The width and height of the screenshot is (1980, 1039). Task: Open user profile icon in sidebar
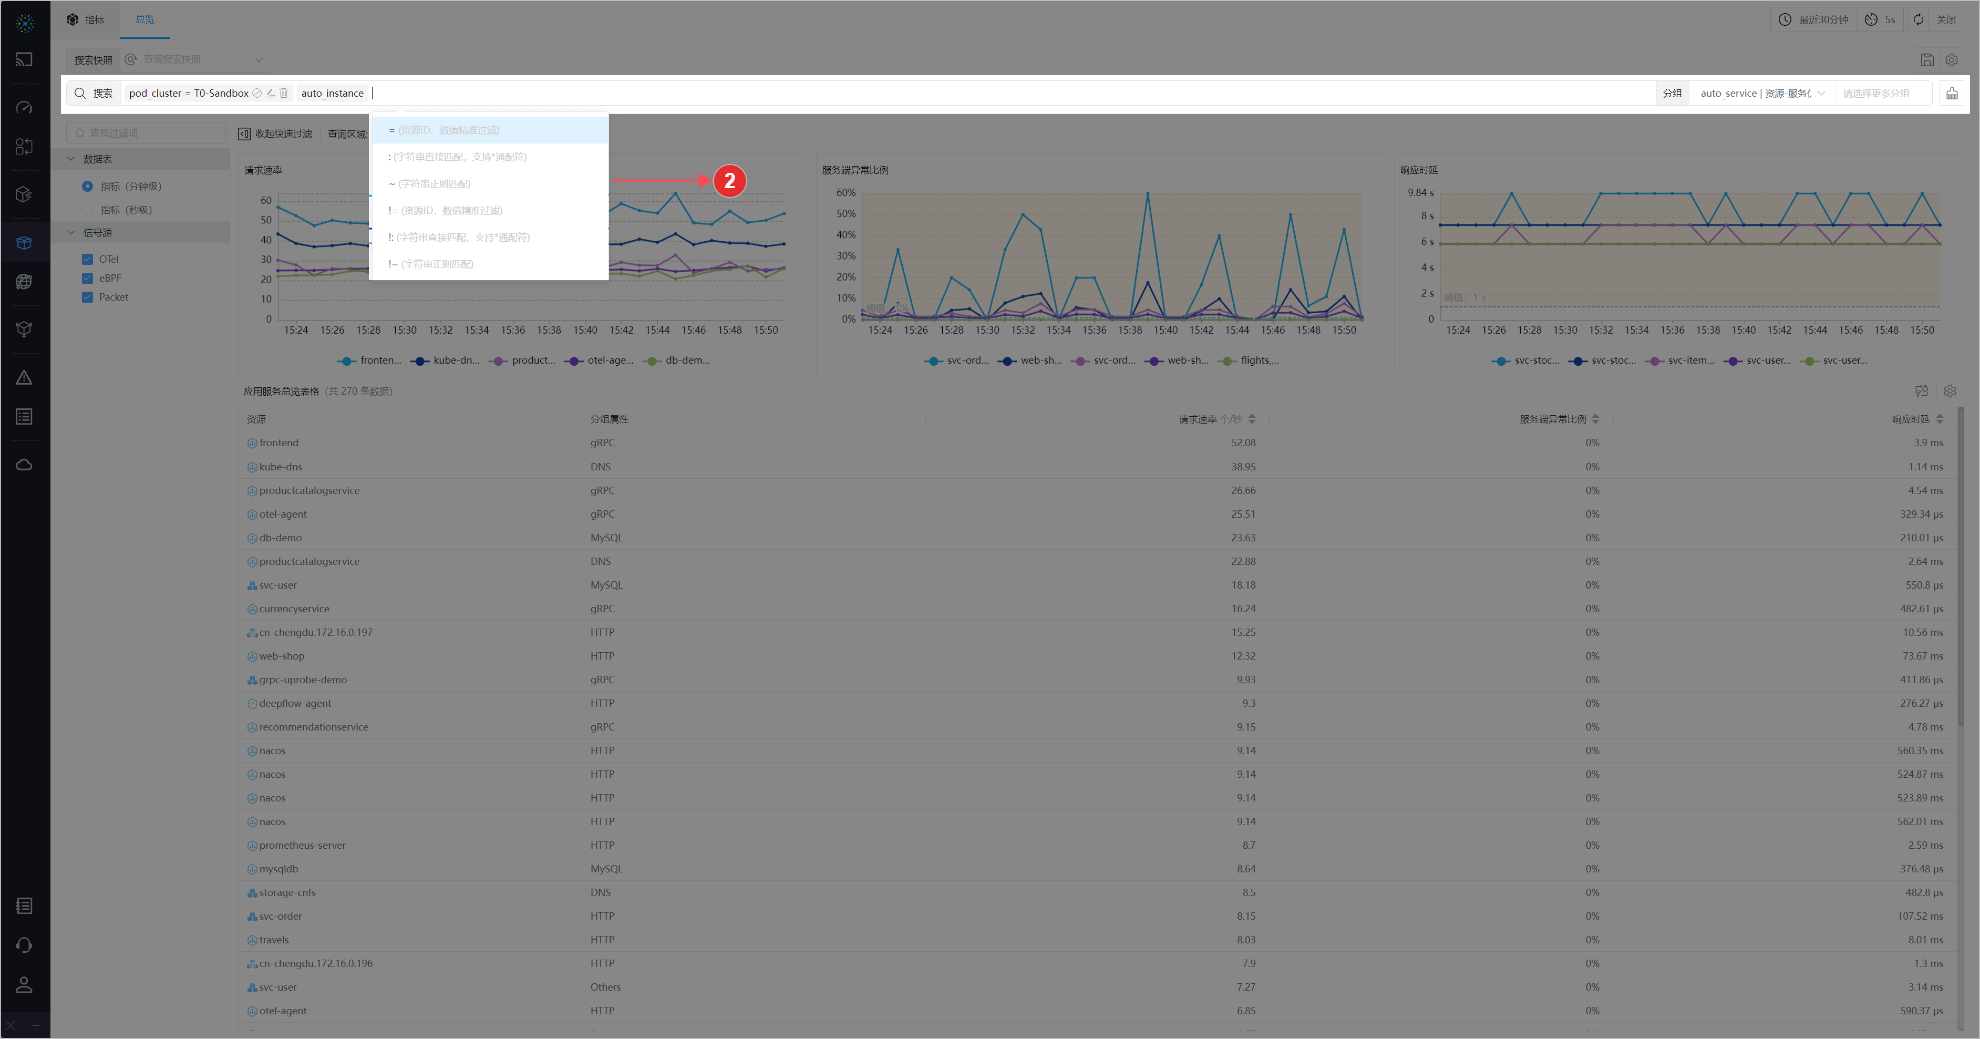tap(24, 985)
